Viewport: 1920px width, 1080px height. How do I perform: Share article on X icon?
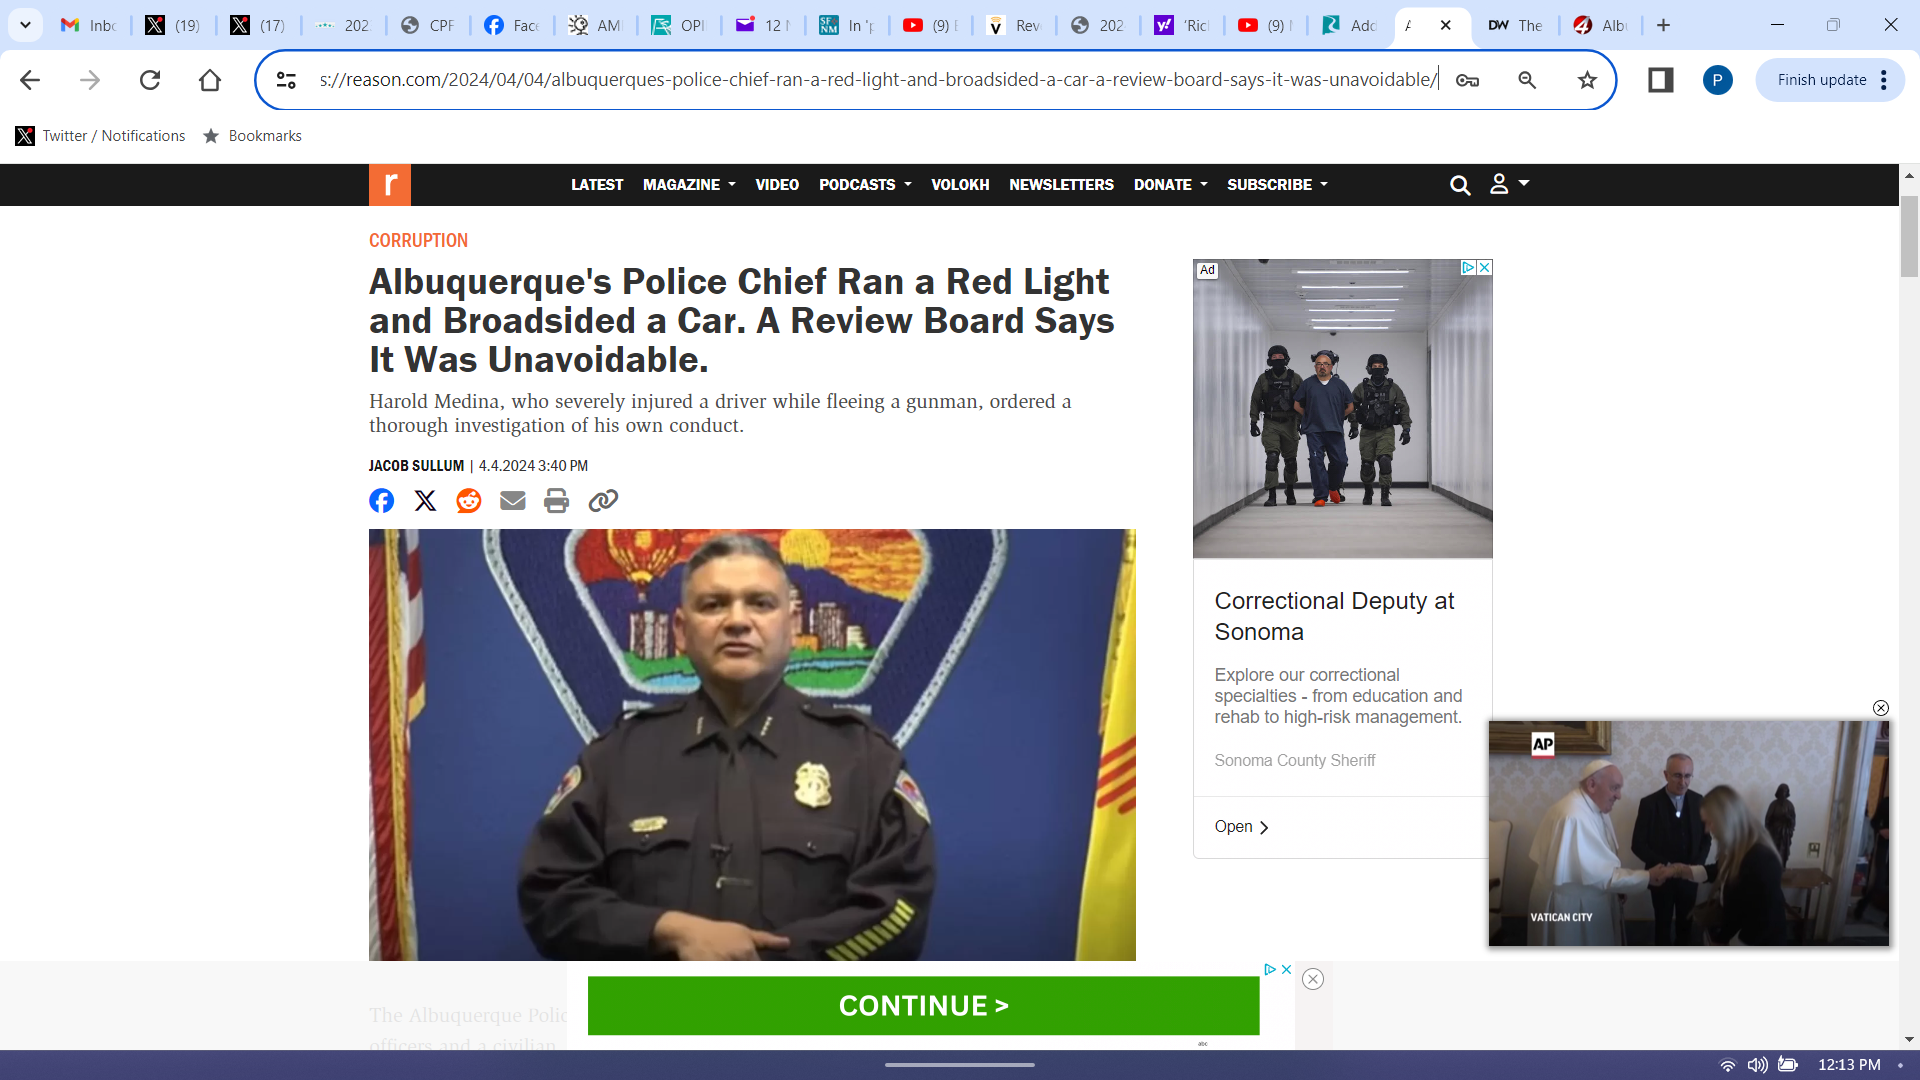click(x=425, y=501)
